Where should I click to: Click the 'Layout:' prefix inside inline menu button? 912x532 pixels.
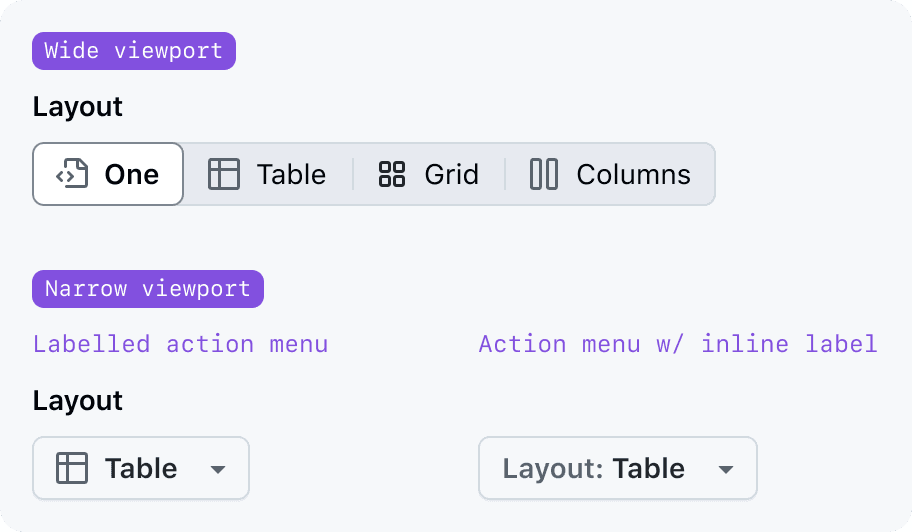point(554,468)
